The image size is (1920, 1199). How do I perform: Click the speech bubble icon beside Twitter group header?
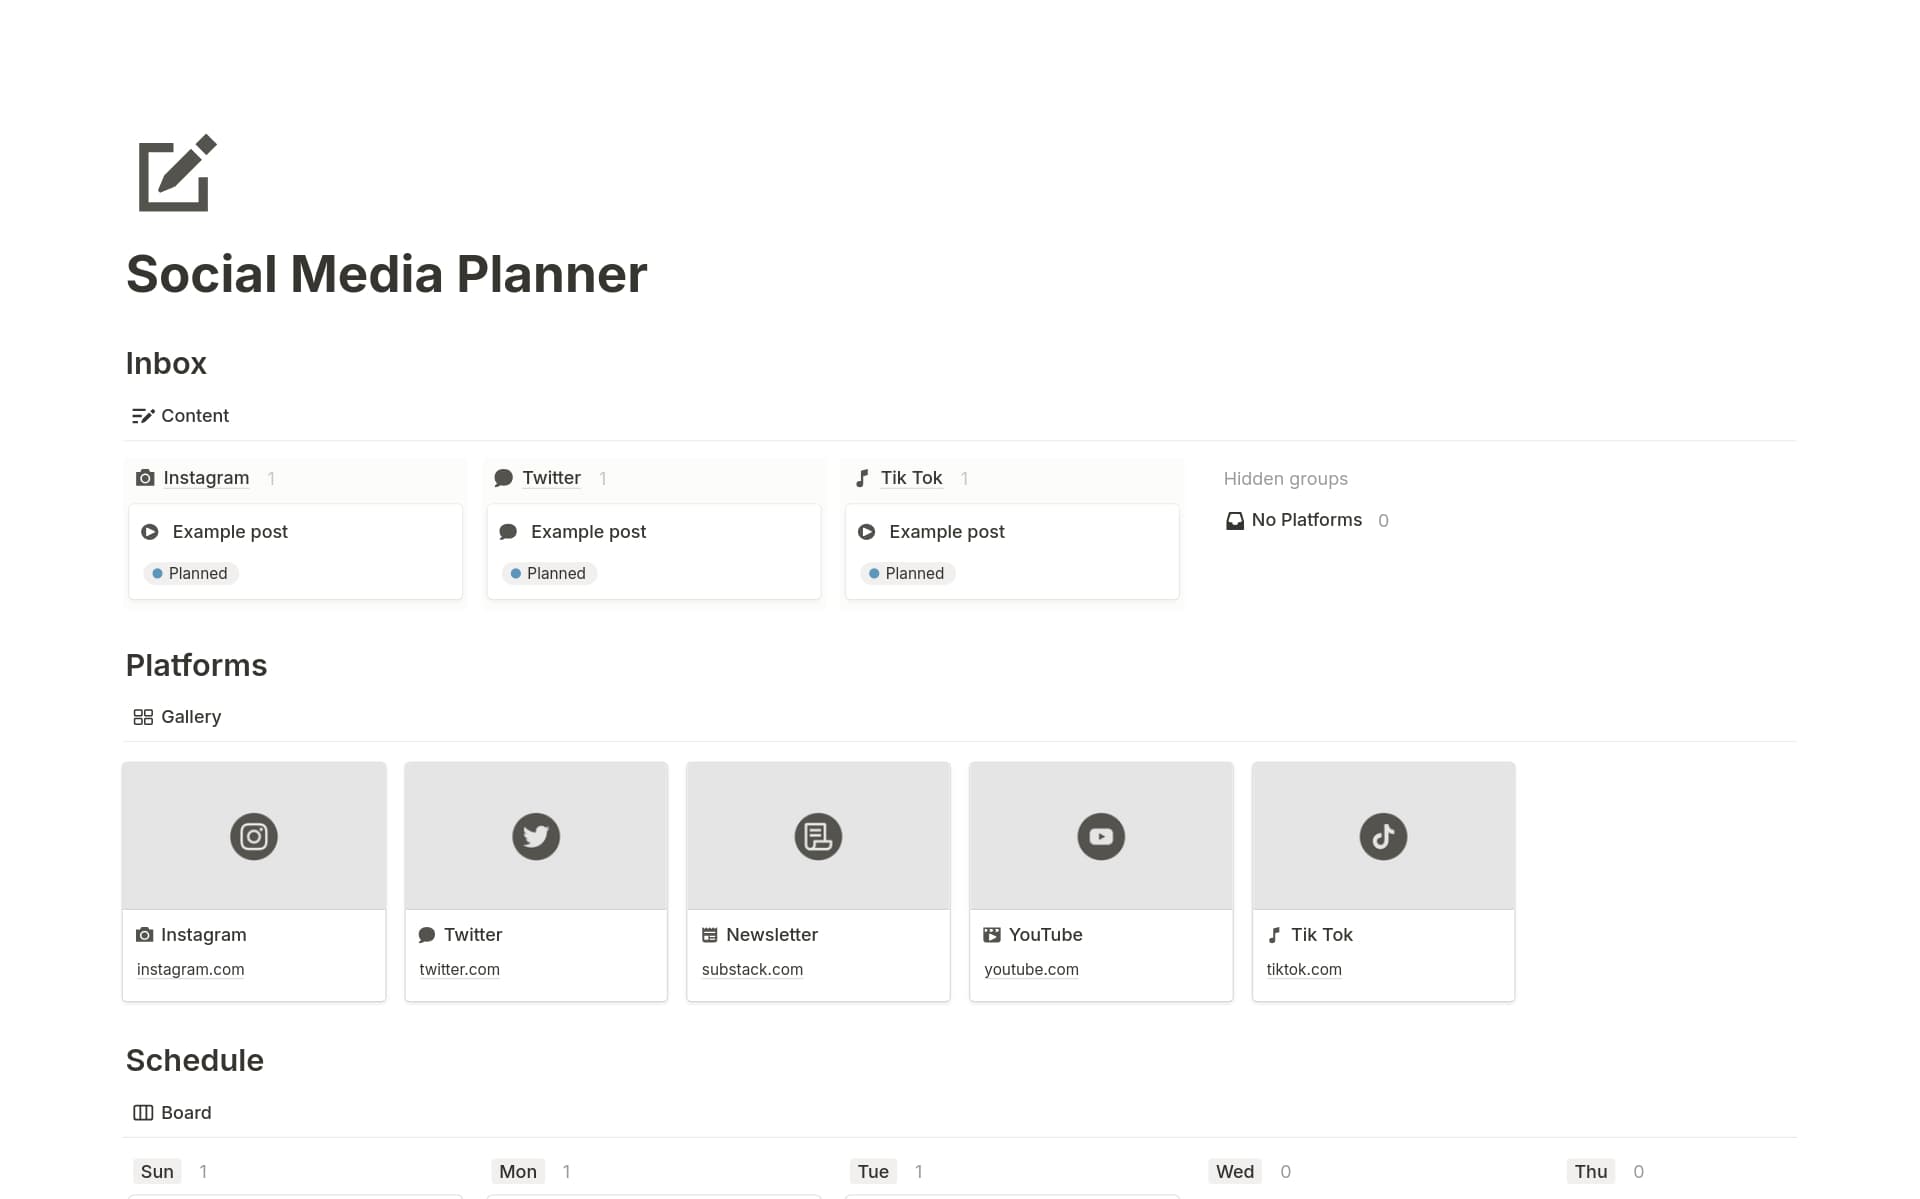(x=503, y=478)
